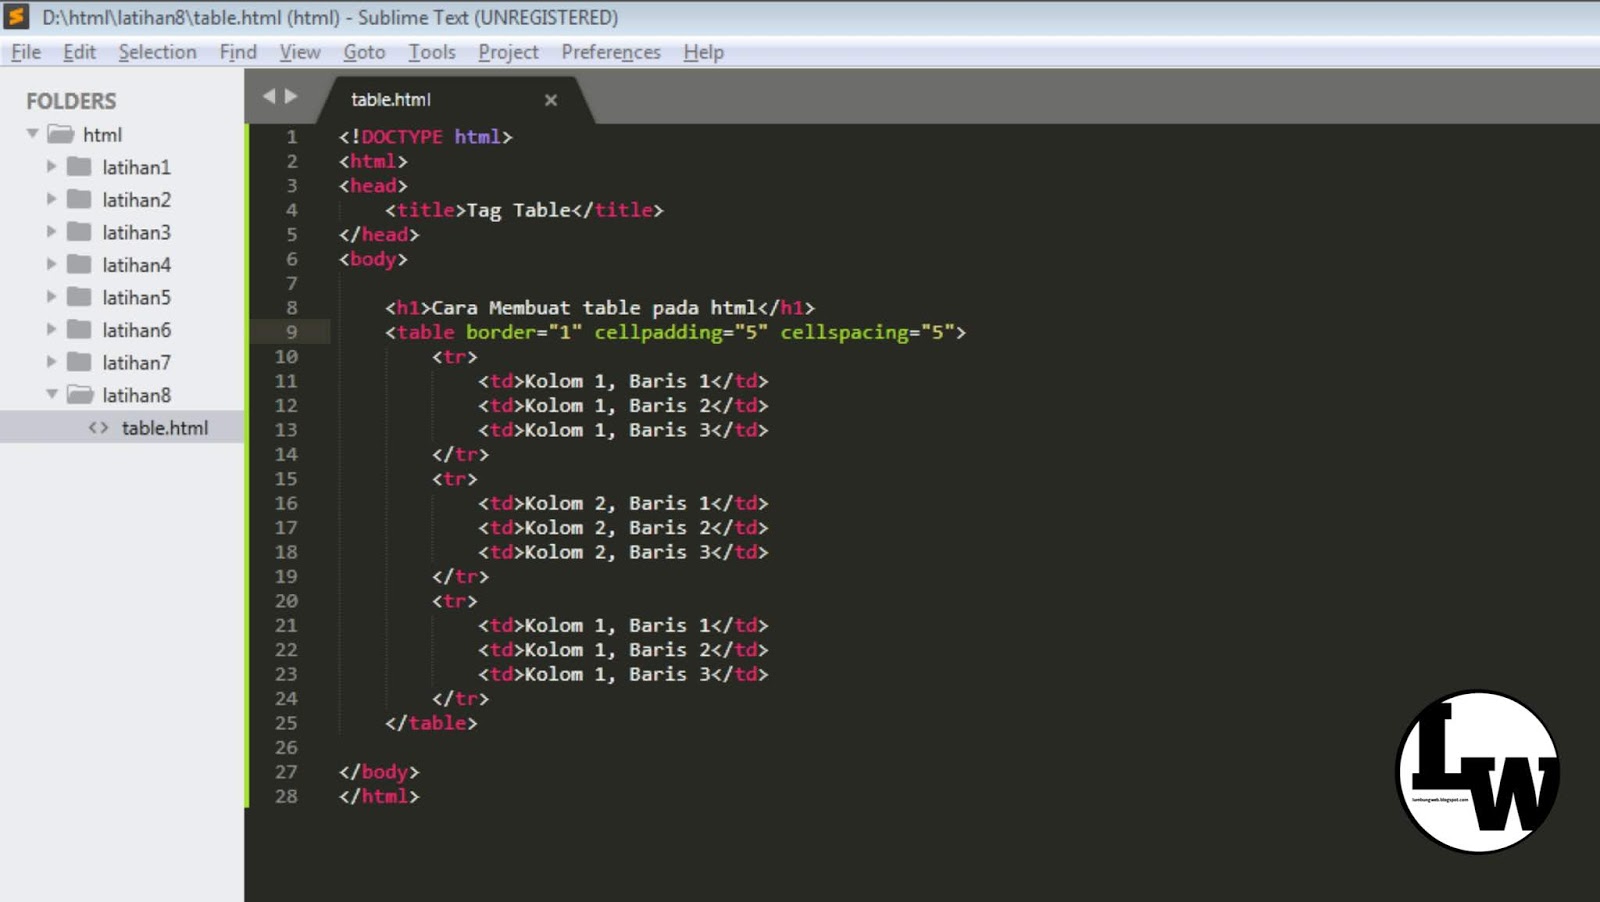Expand the latihan5 folder
Image resolution: width=1600 pixels, height=902 pixels.
(x=51, y=297)
